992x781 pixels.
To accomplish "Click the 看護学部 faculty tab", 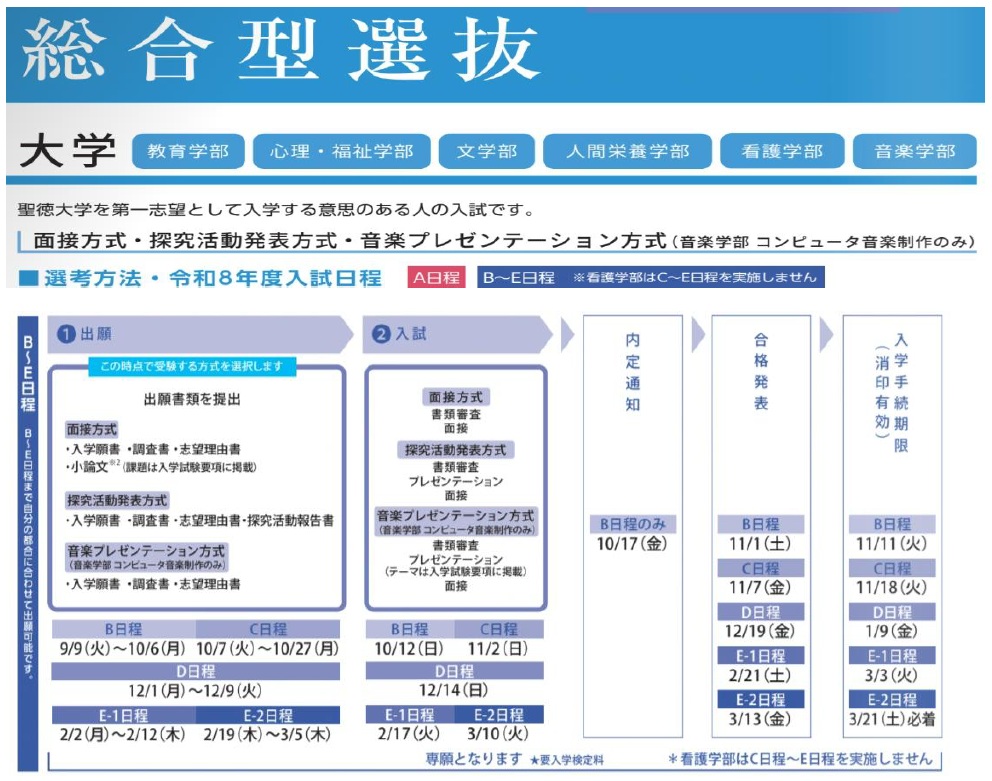I will pos(782,152).
